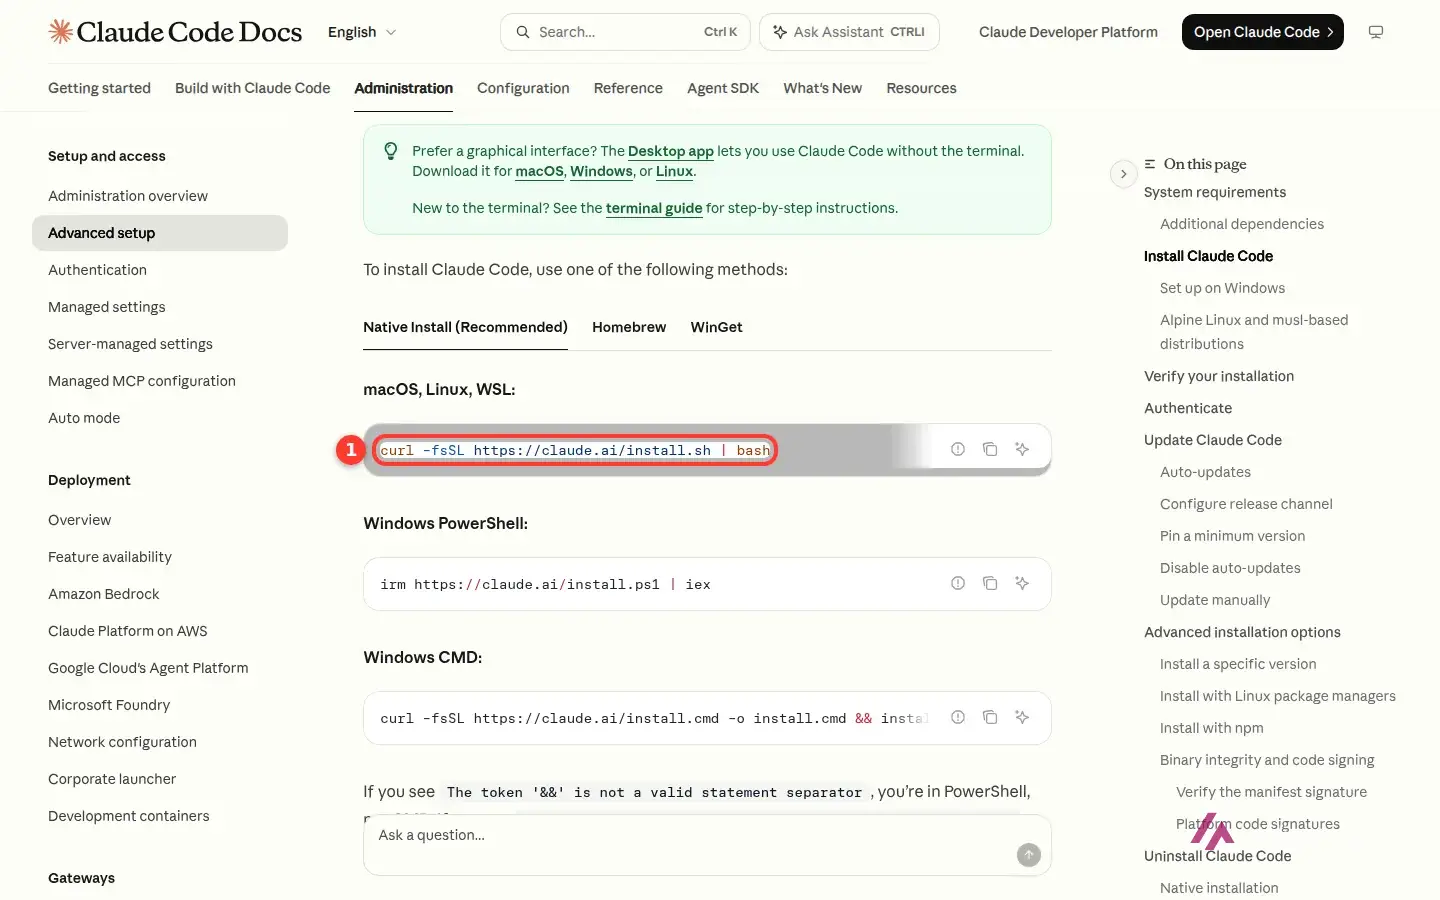The height and width of the screenshot is (900, 1440).
Task: Open Development containers in the sidebar
Action: coord(129,816)
